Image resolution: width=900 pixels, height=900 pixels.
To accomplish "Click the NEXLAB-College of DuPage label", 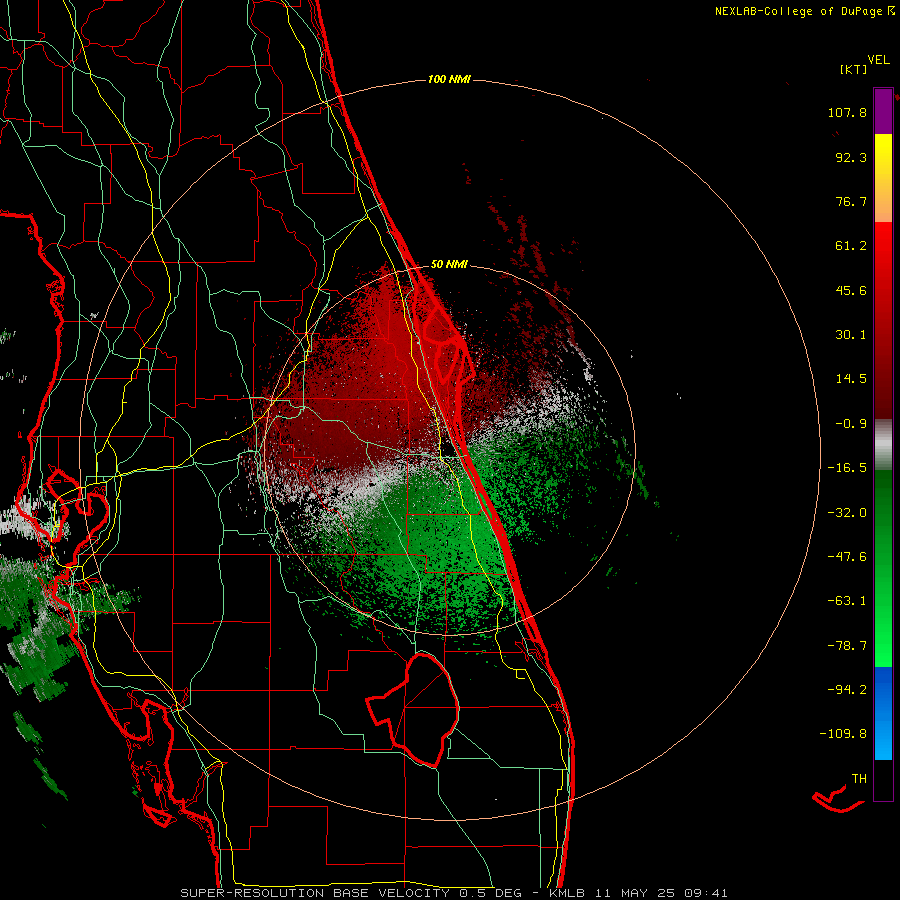I will tap(799, 11).
